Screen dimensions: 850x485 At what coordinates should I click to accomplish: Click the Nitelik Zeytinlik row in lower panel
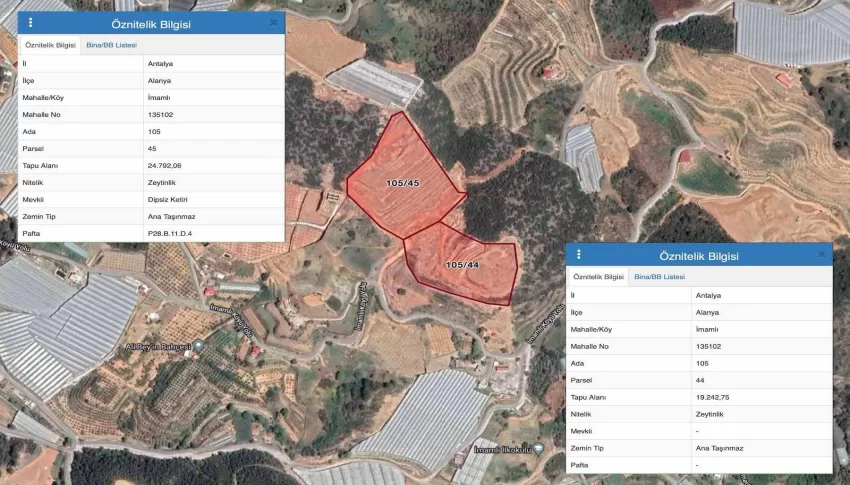(x=699, y=414)
